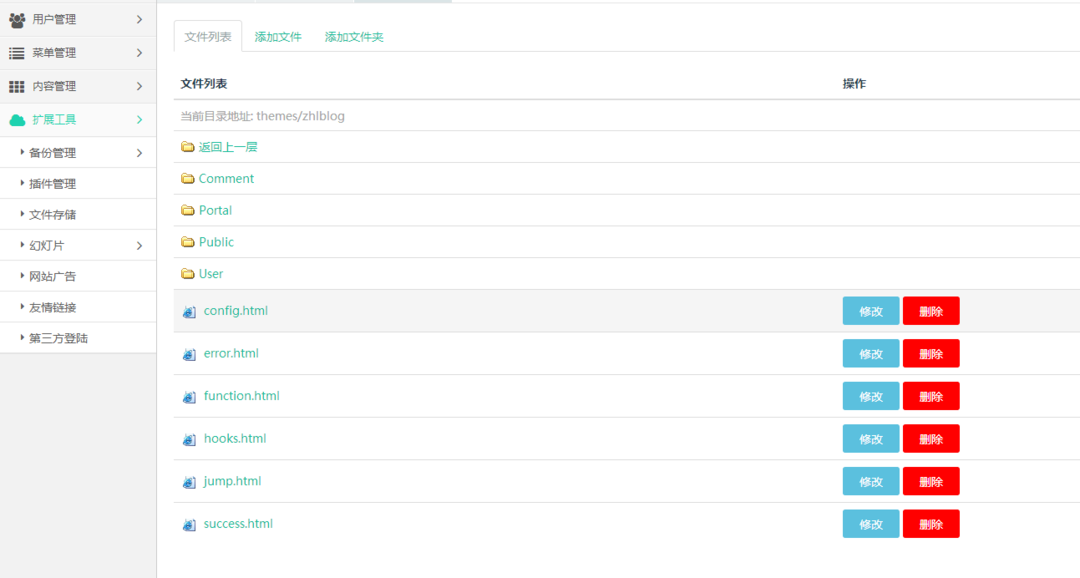Click the file icon beside config.html
1080x578 pixels.
[x=189, y=311]
